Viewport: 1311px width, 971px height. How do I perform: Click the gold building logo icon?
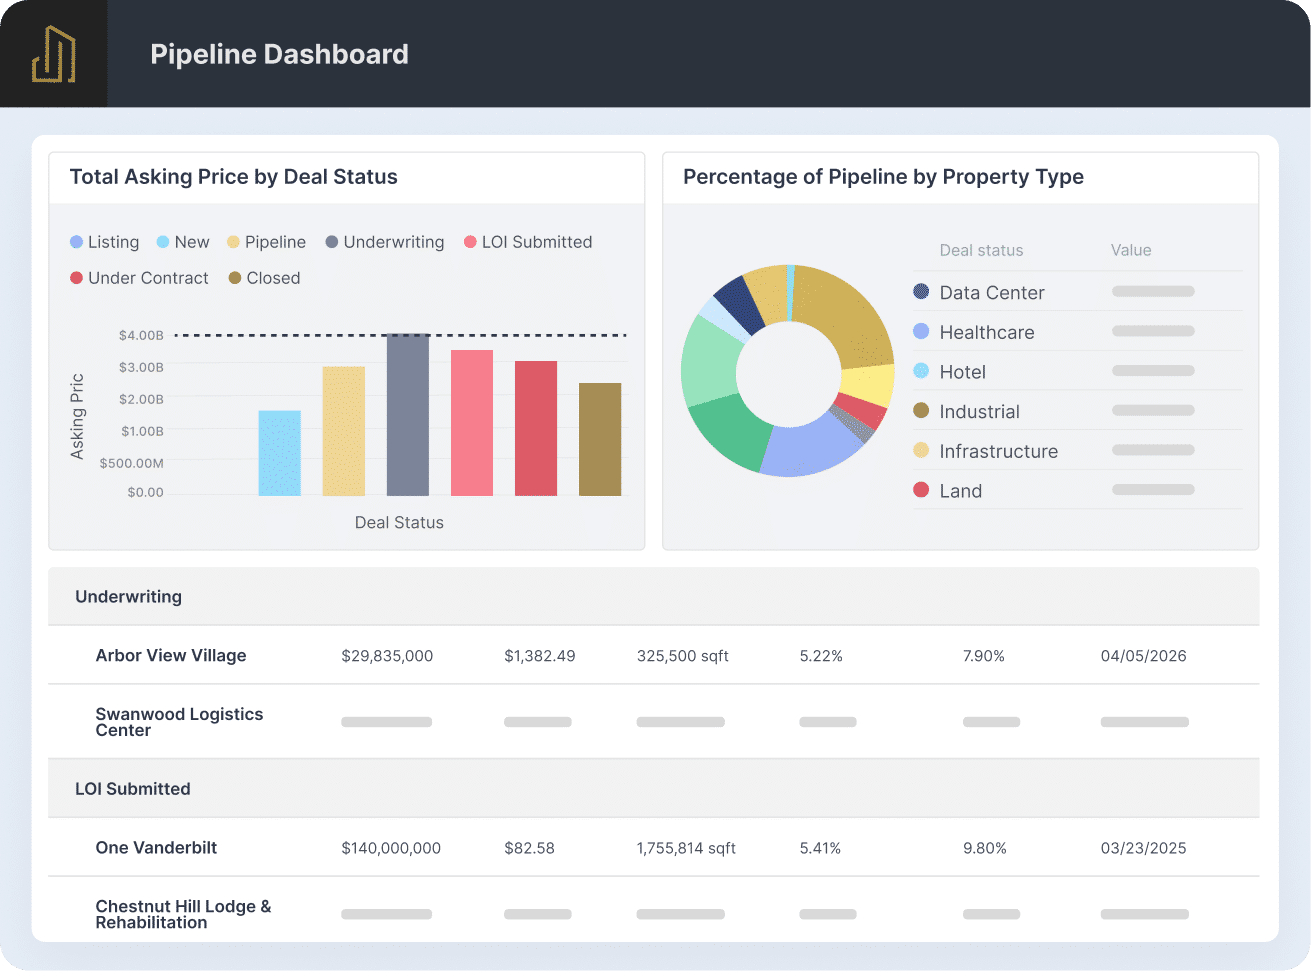coord(54,54)
